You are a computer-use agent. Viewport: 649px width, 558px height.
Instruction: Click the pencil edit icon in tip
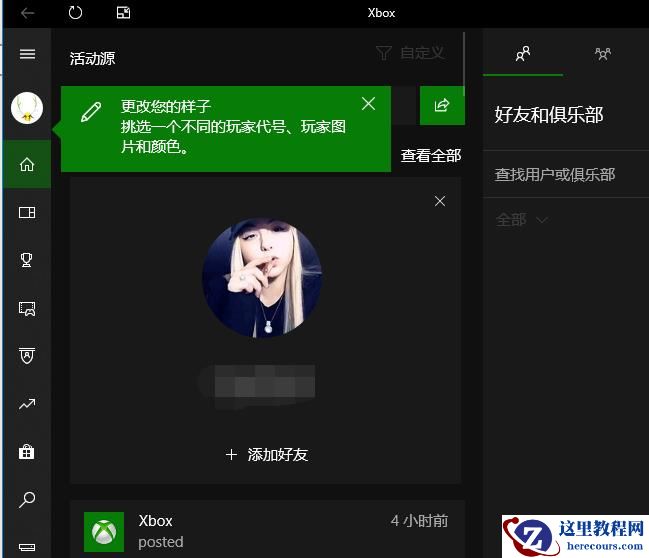91,112
